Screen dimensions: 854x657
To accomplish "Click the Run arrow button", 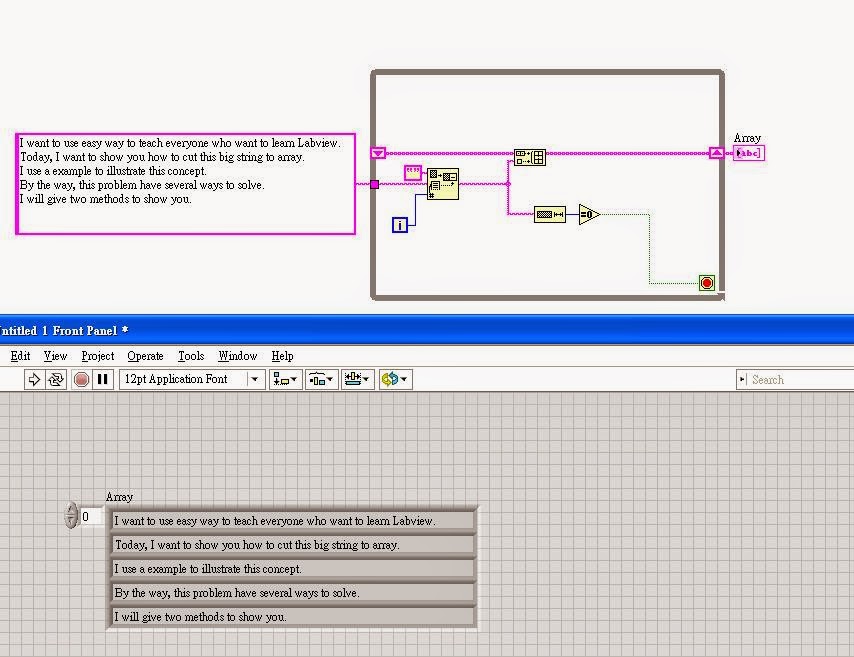I will click(34, 379).
